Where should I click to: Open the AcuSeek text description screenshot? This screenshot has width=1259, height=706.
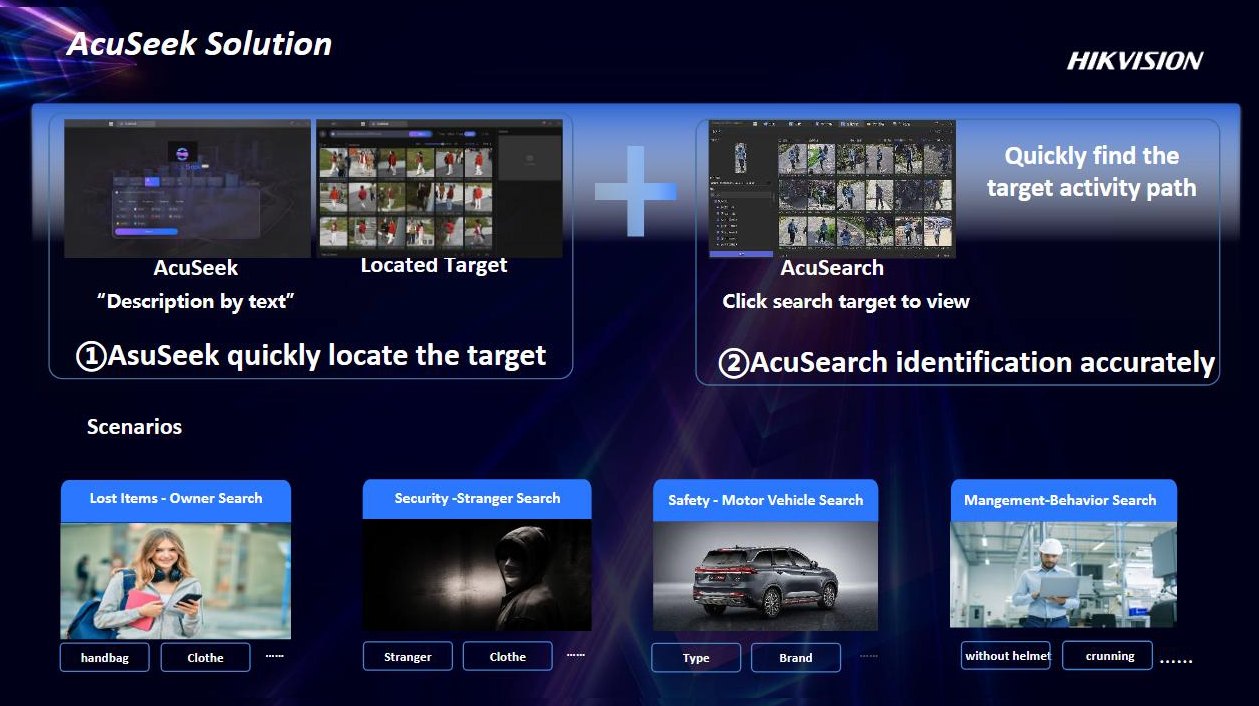click(187, 188)
